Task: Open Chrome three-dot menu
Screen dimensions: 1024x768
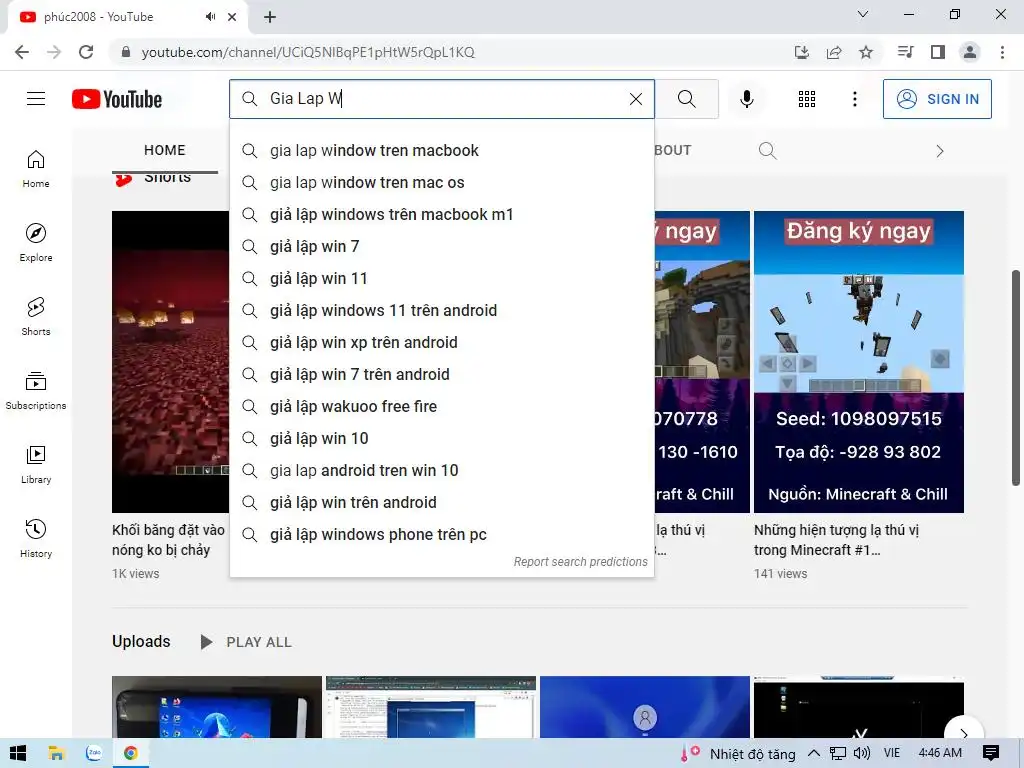Action: point(1002,52)
